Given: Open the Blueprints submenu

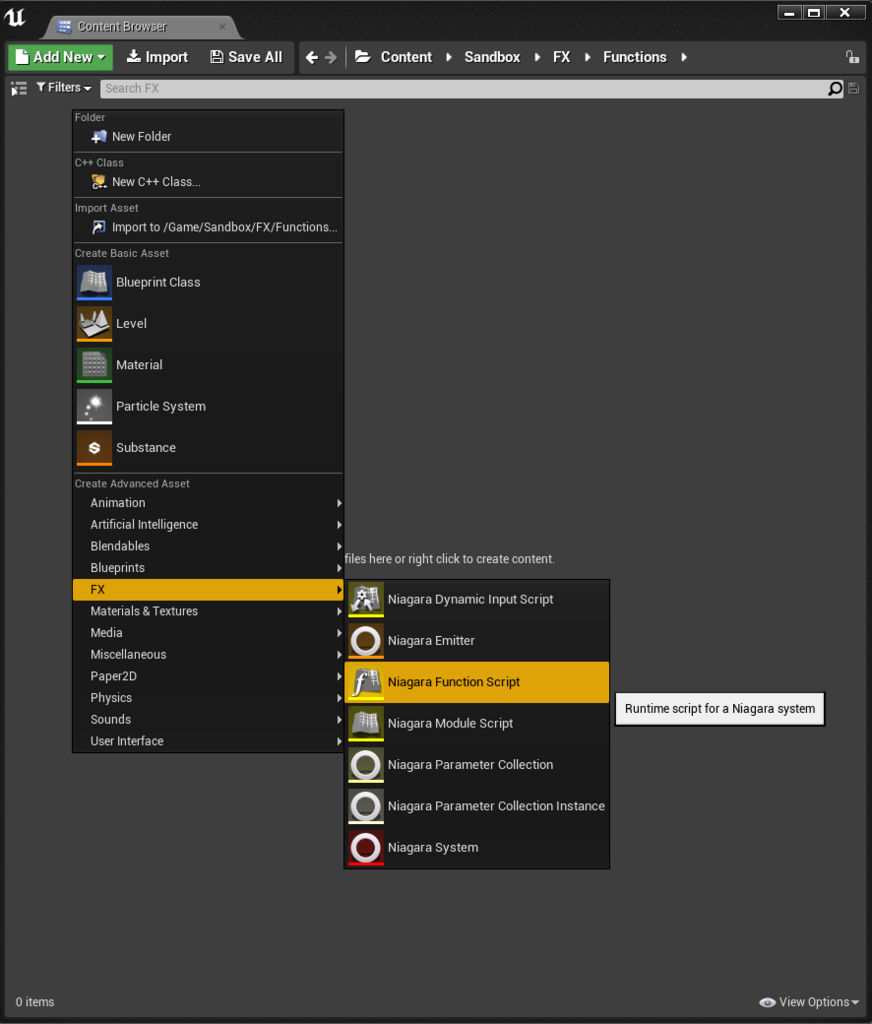Looking at the screenshot, I should click(x=208, y=568).
